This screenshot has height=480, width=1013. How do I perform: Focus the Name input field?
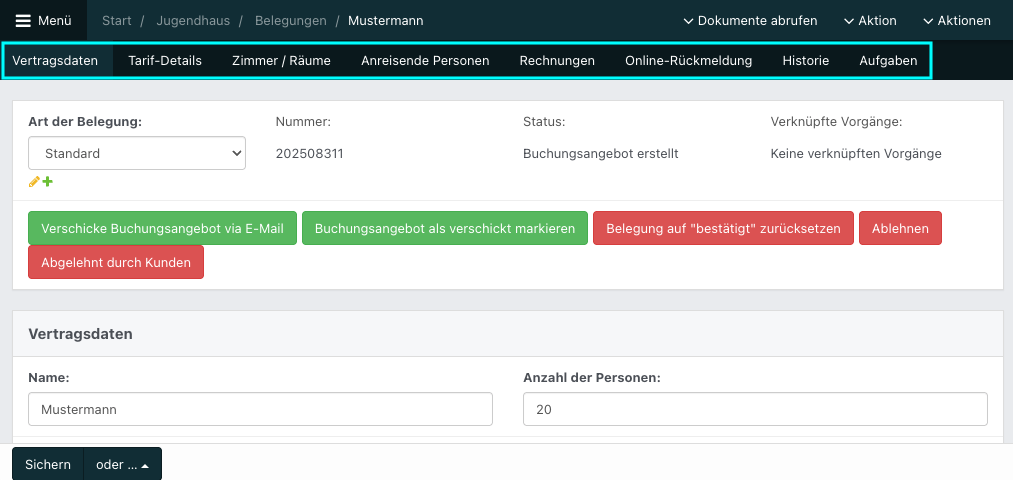[x=260, y=409]
